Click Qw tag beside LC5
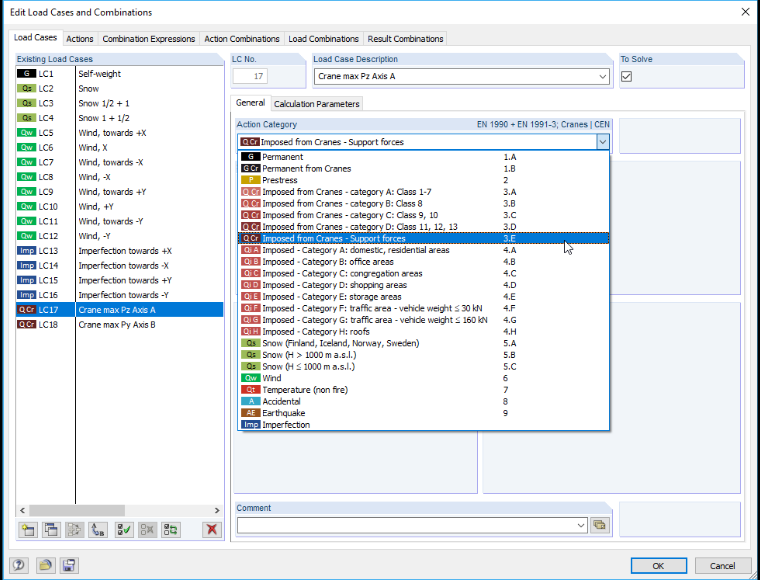The image size is (760, 580). pos(27,133)
